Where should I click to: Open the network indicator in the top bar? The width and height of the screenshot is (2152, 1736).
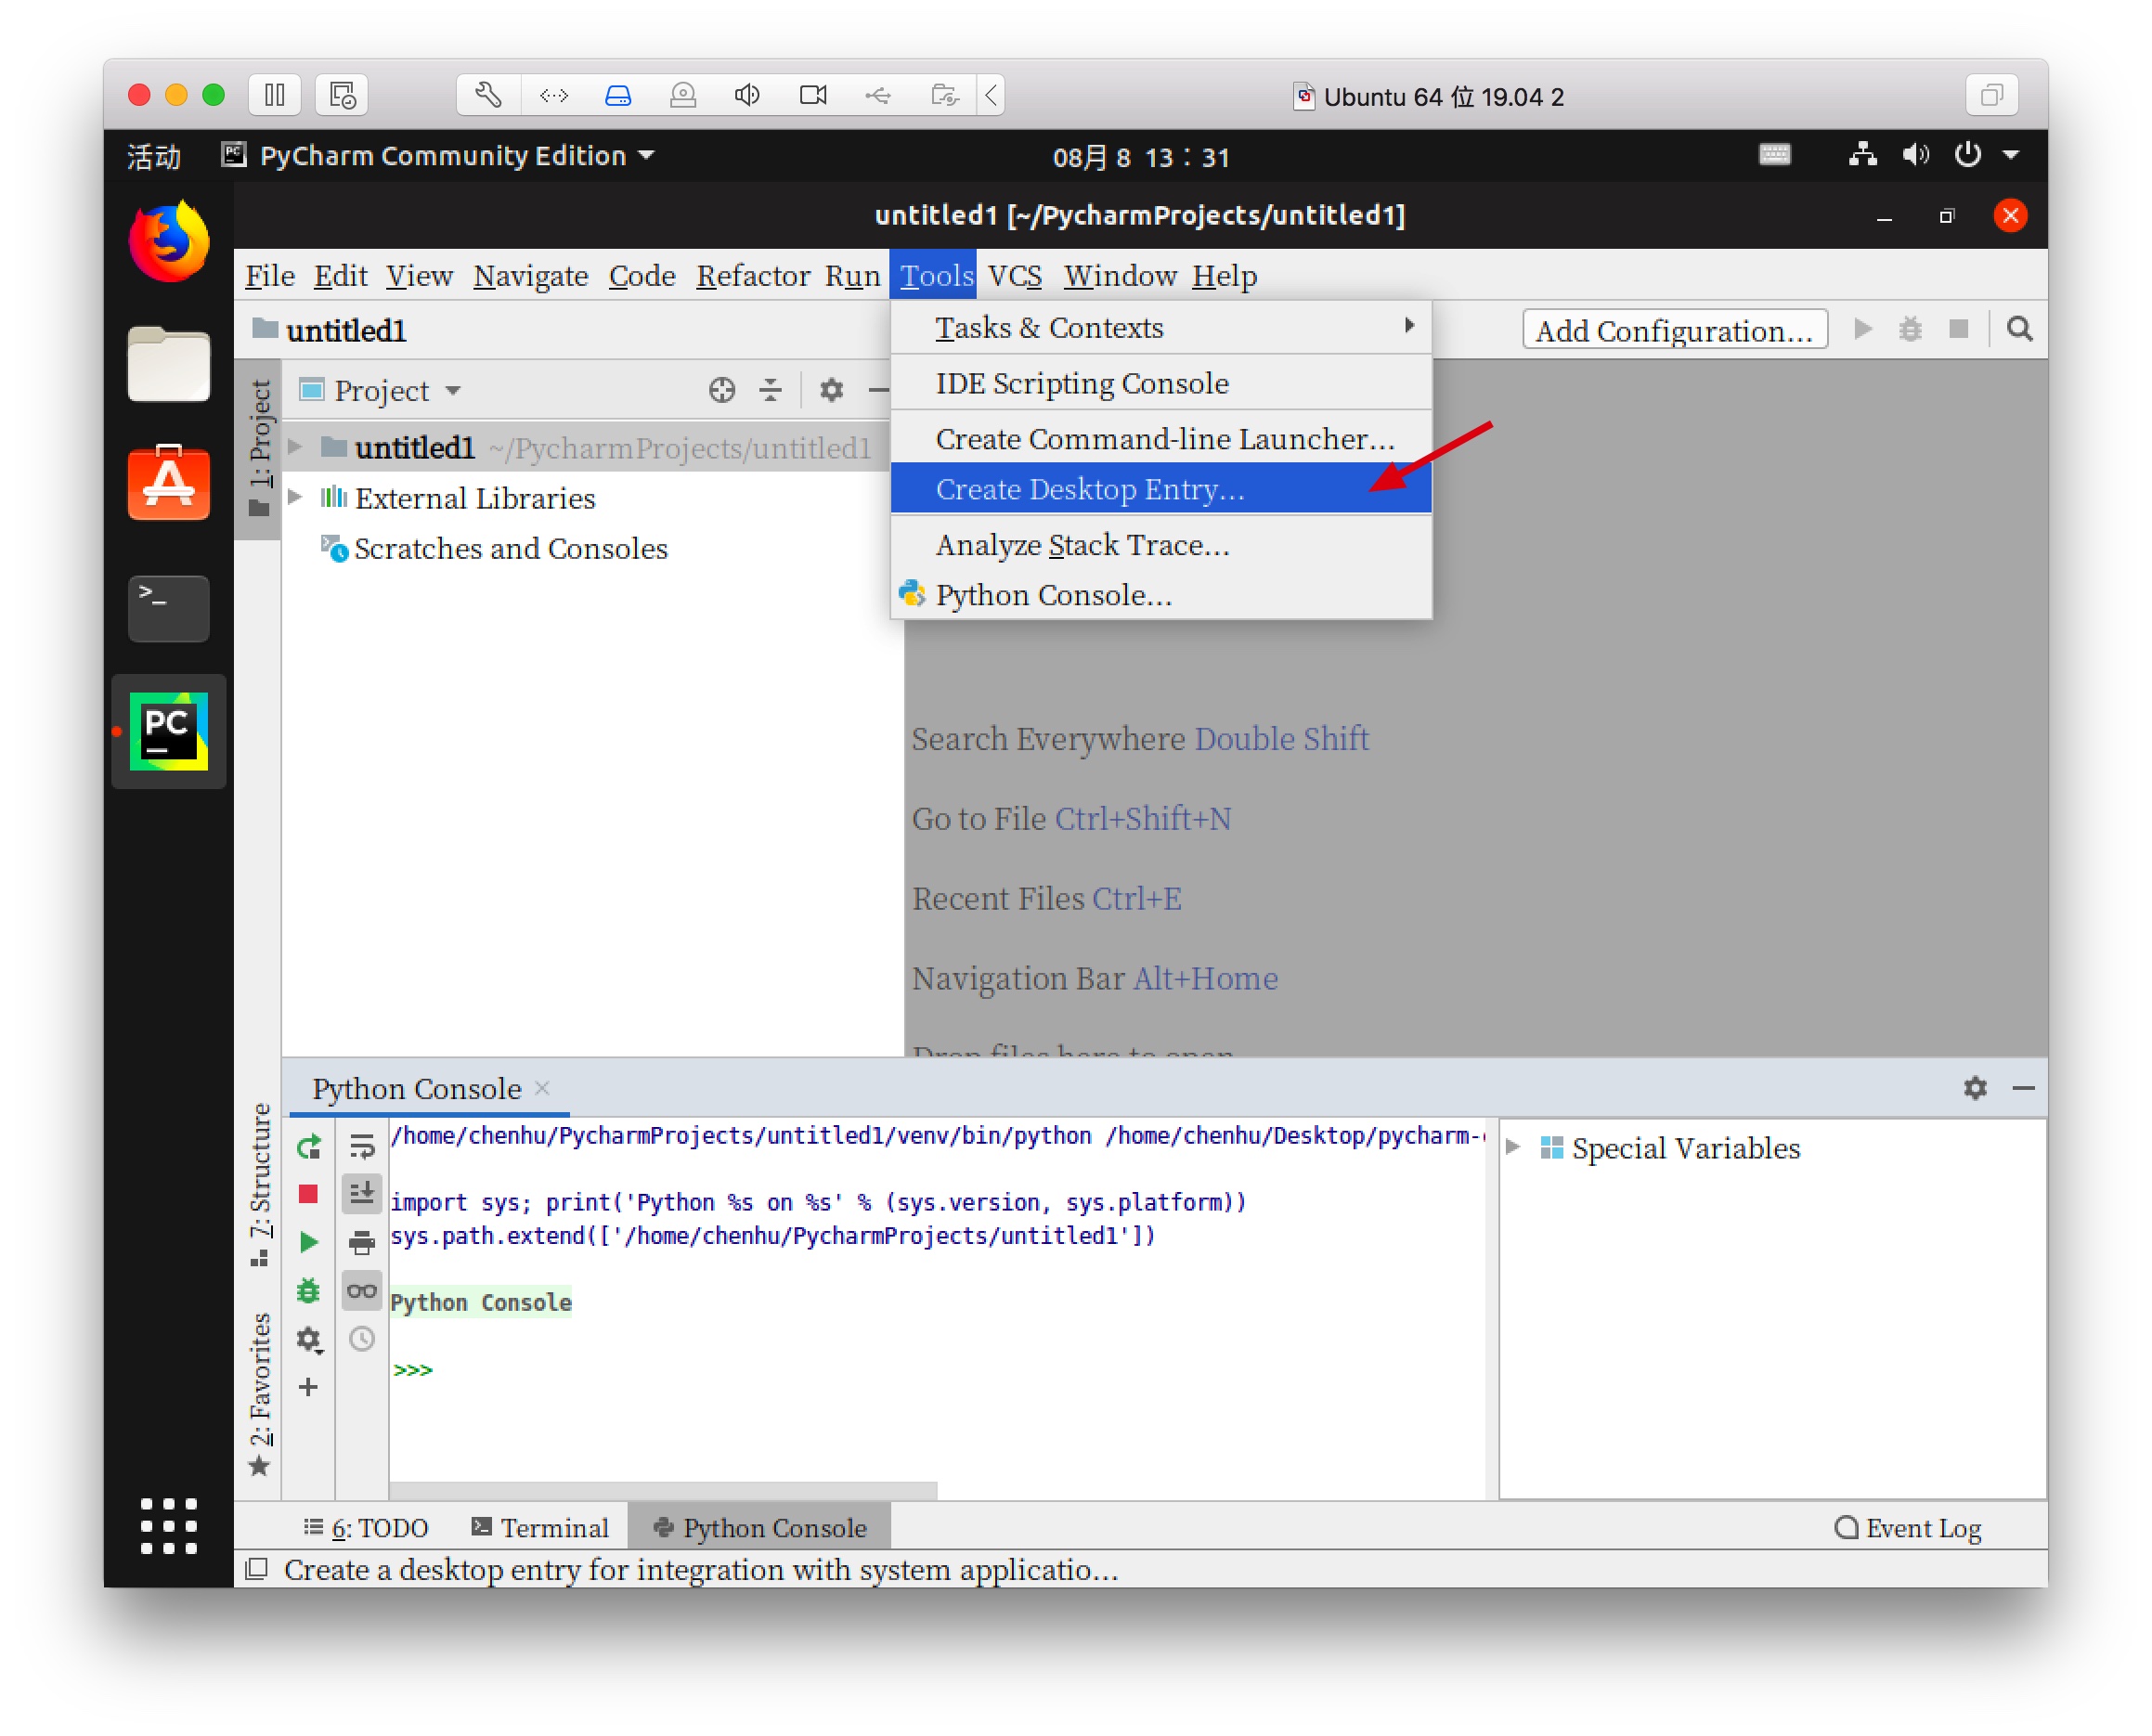(x=1863, y=155)
